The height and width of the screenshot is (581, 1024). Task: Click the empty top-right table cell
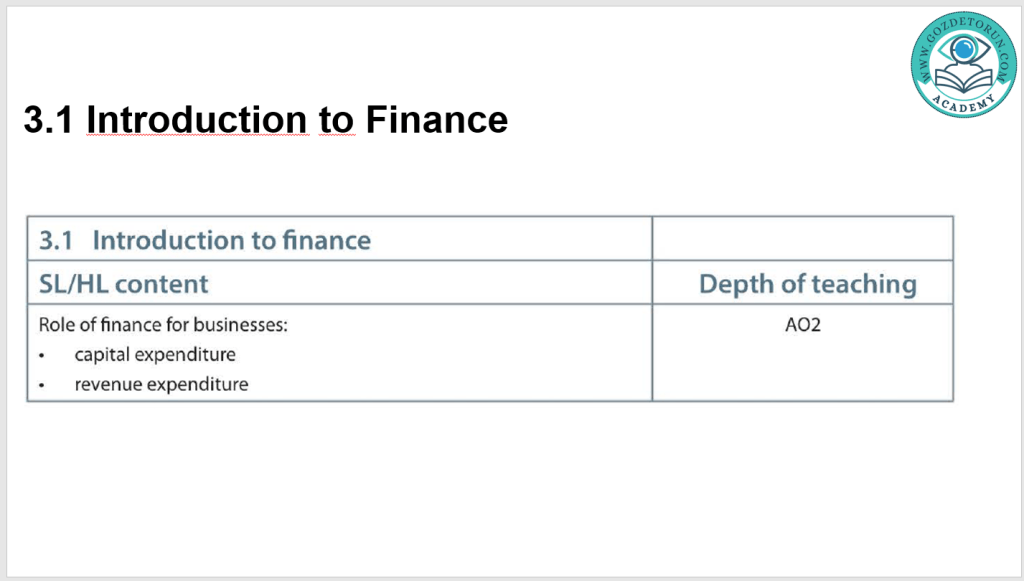pyautogui.click(x=802, y=239)
